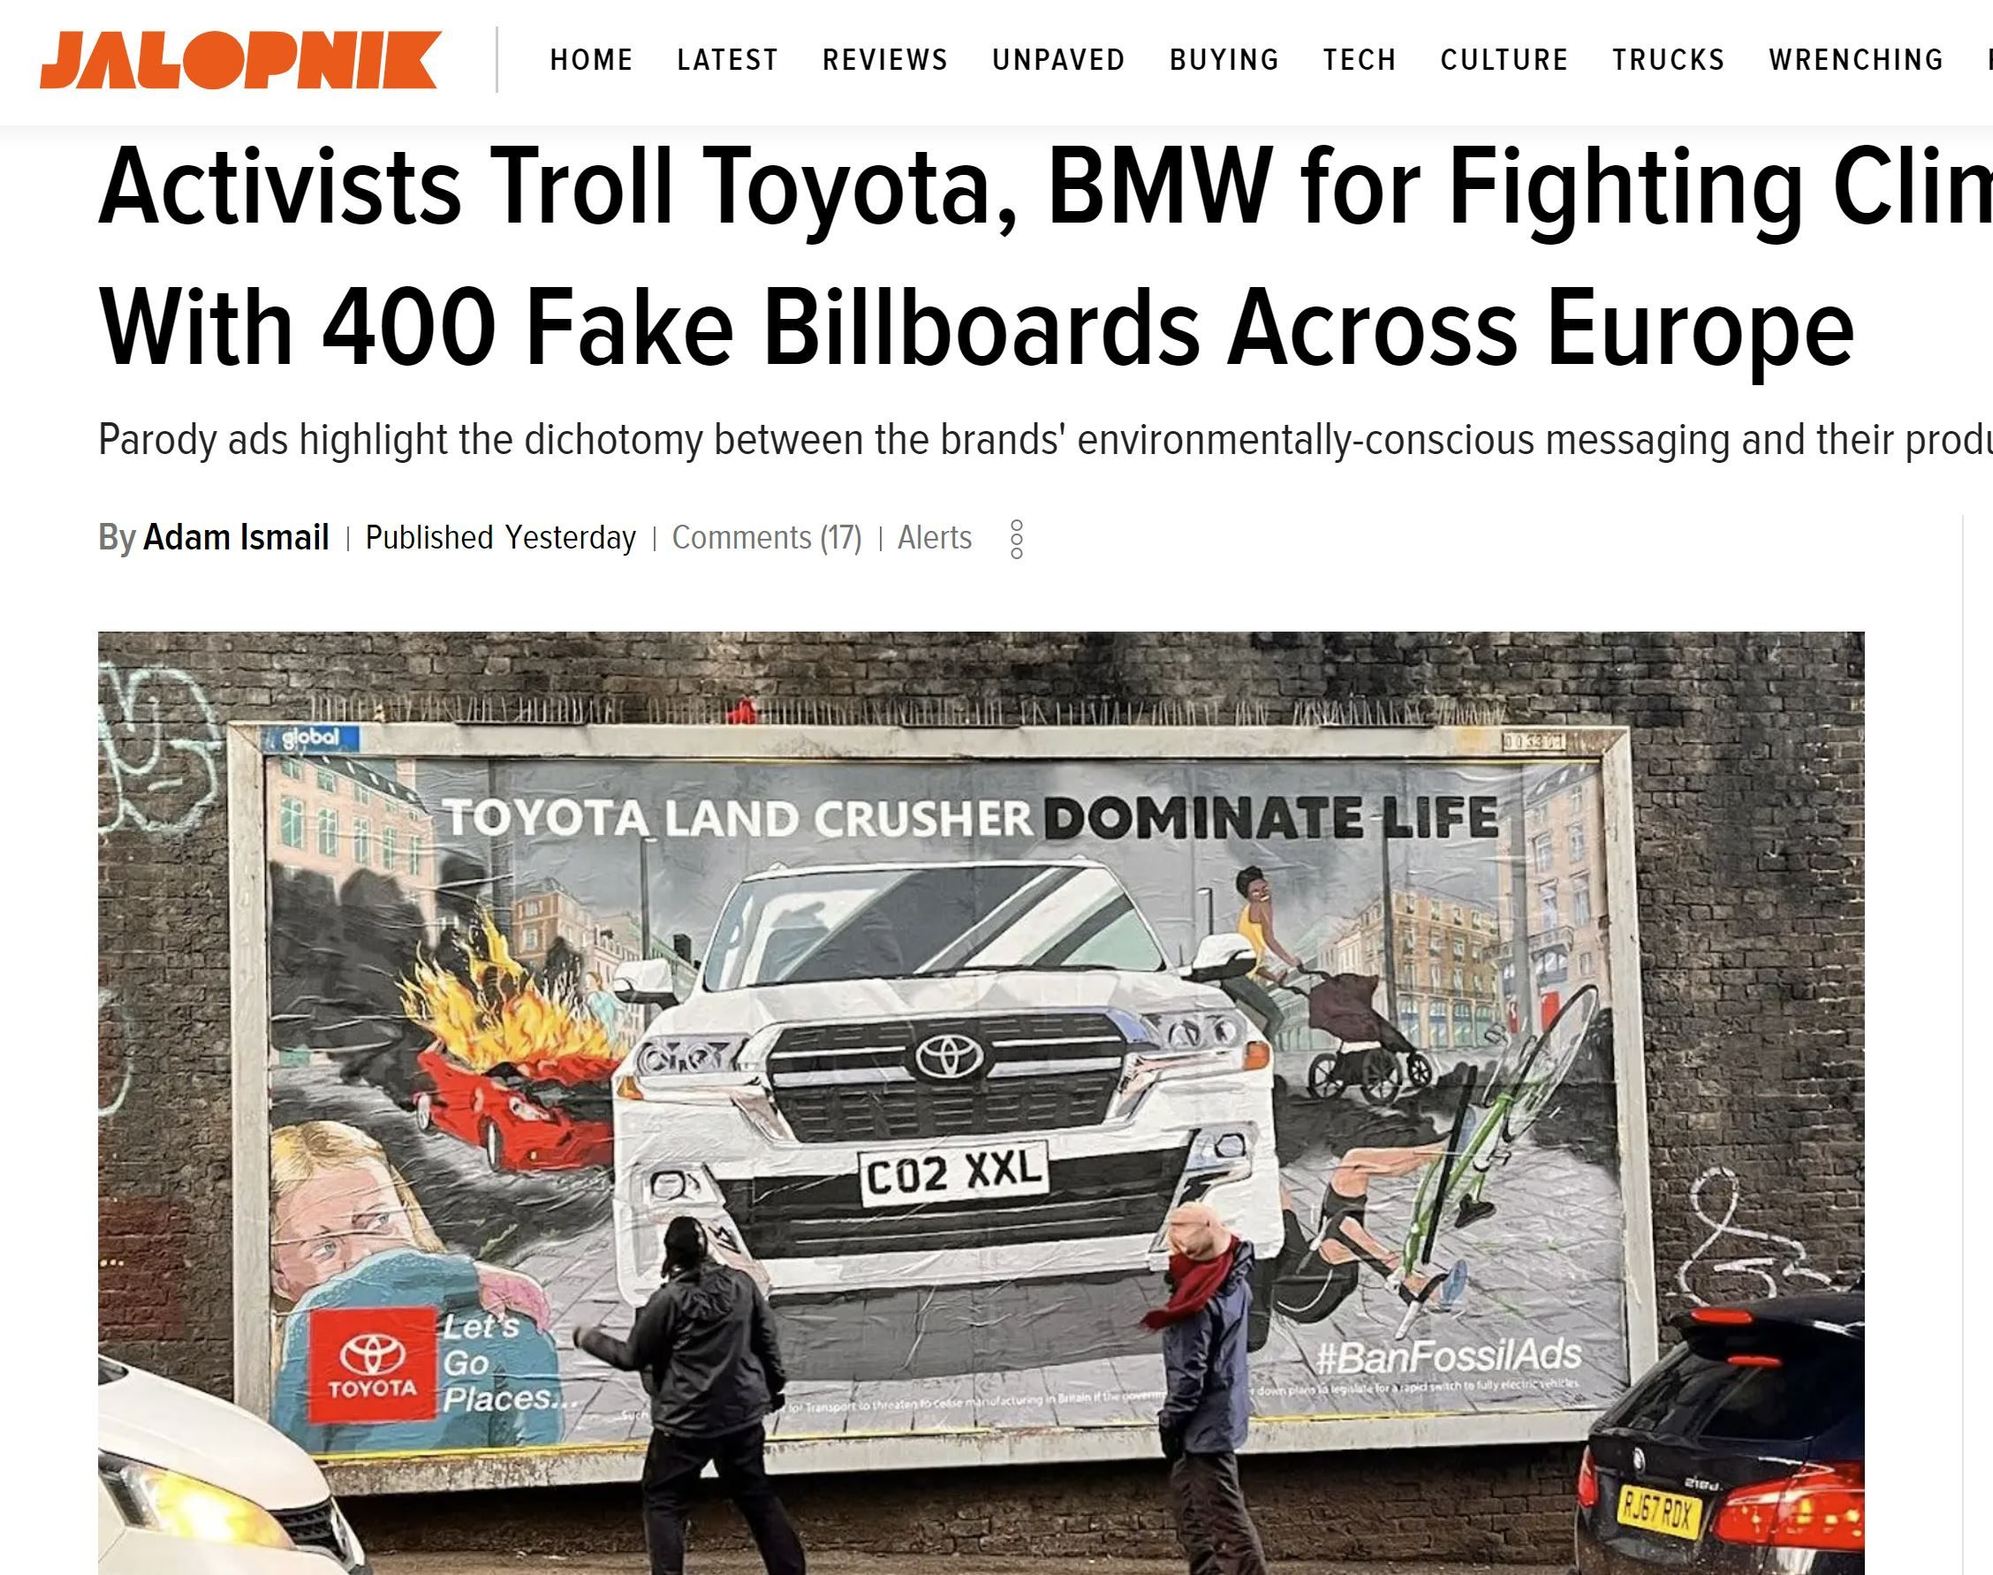Click the Published Yesterday timestamp
Screen dimensions: 1993x1575
[500, 538]
